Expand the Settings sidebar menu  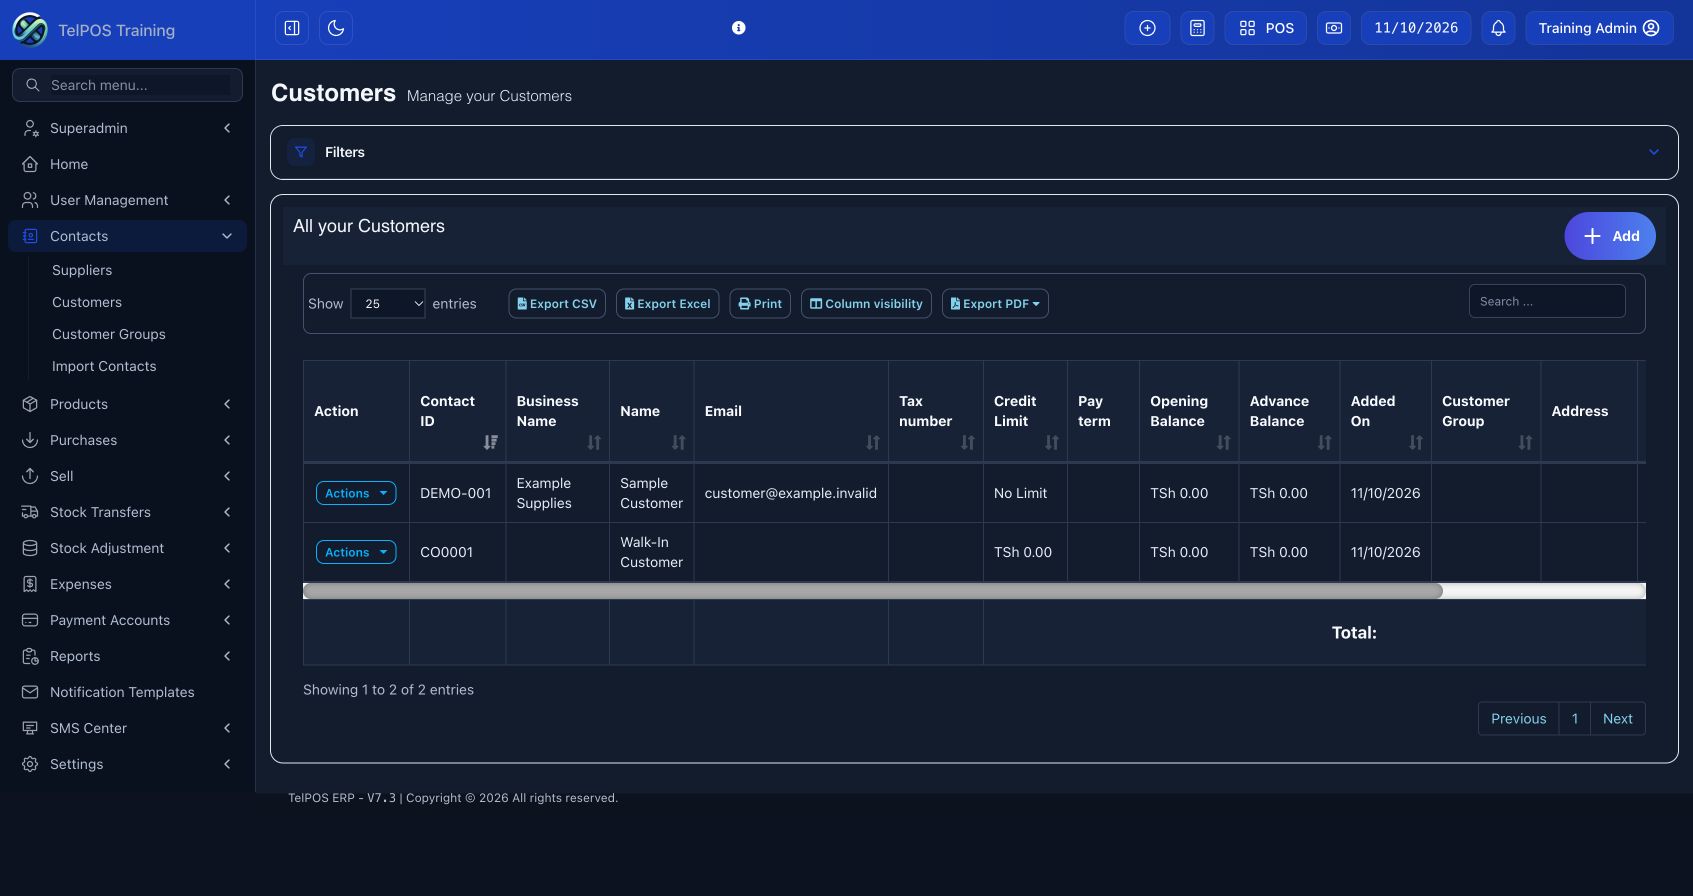127,764
